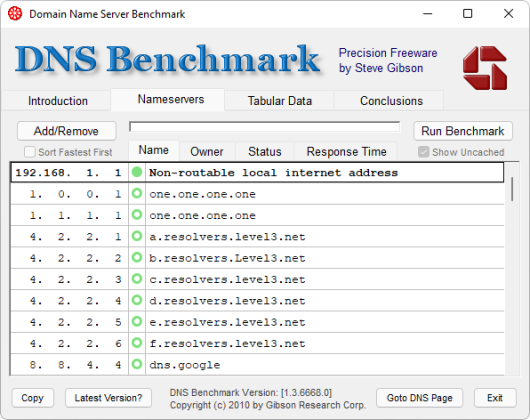
Task: Select one.one.one.one name in 1.0.0.1 row
Action: click(x=202, y=194)
